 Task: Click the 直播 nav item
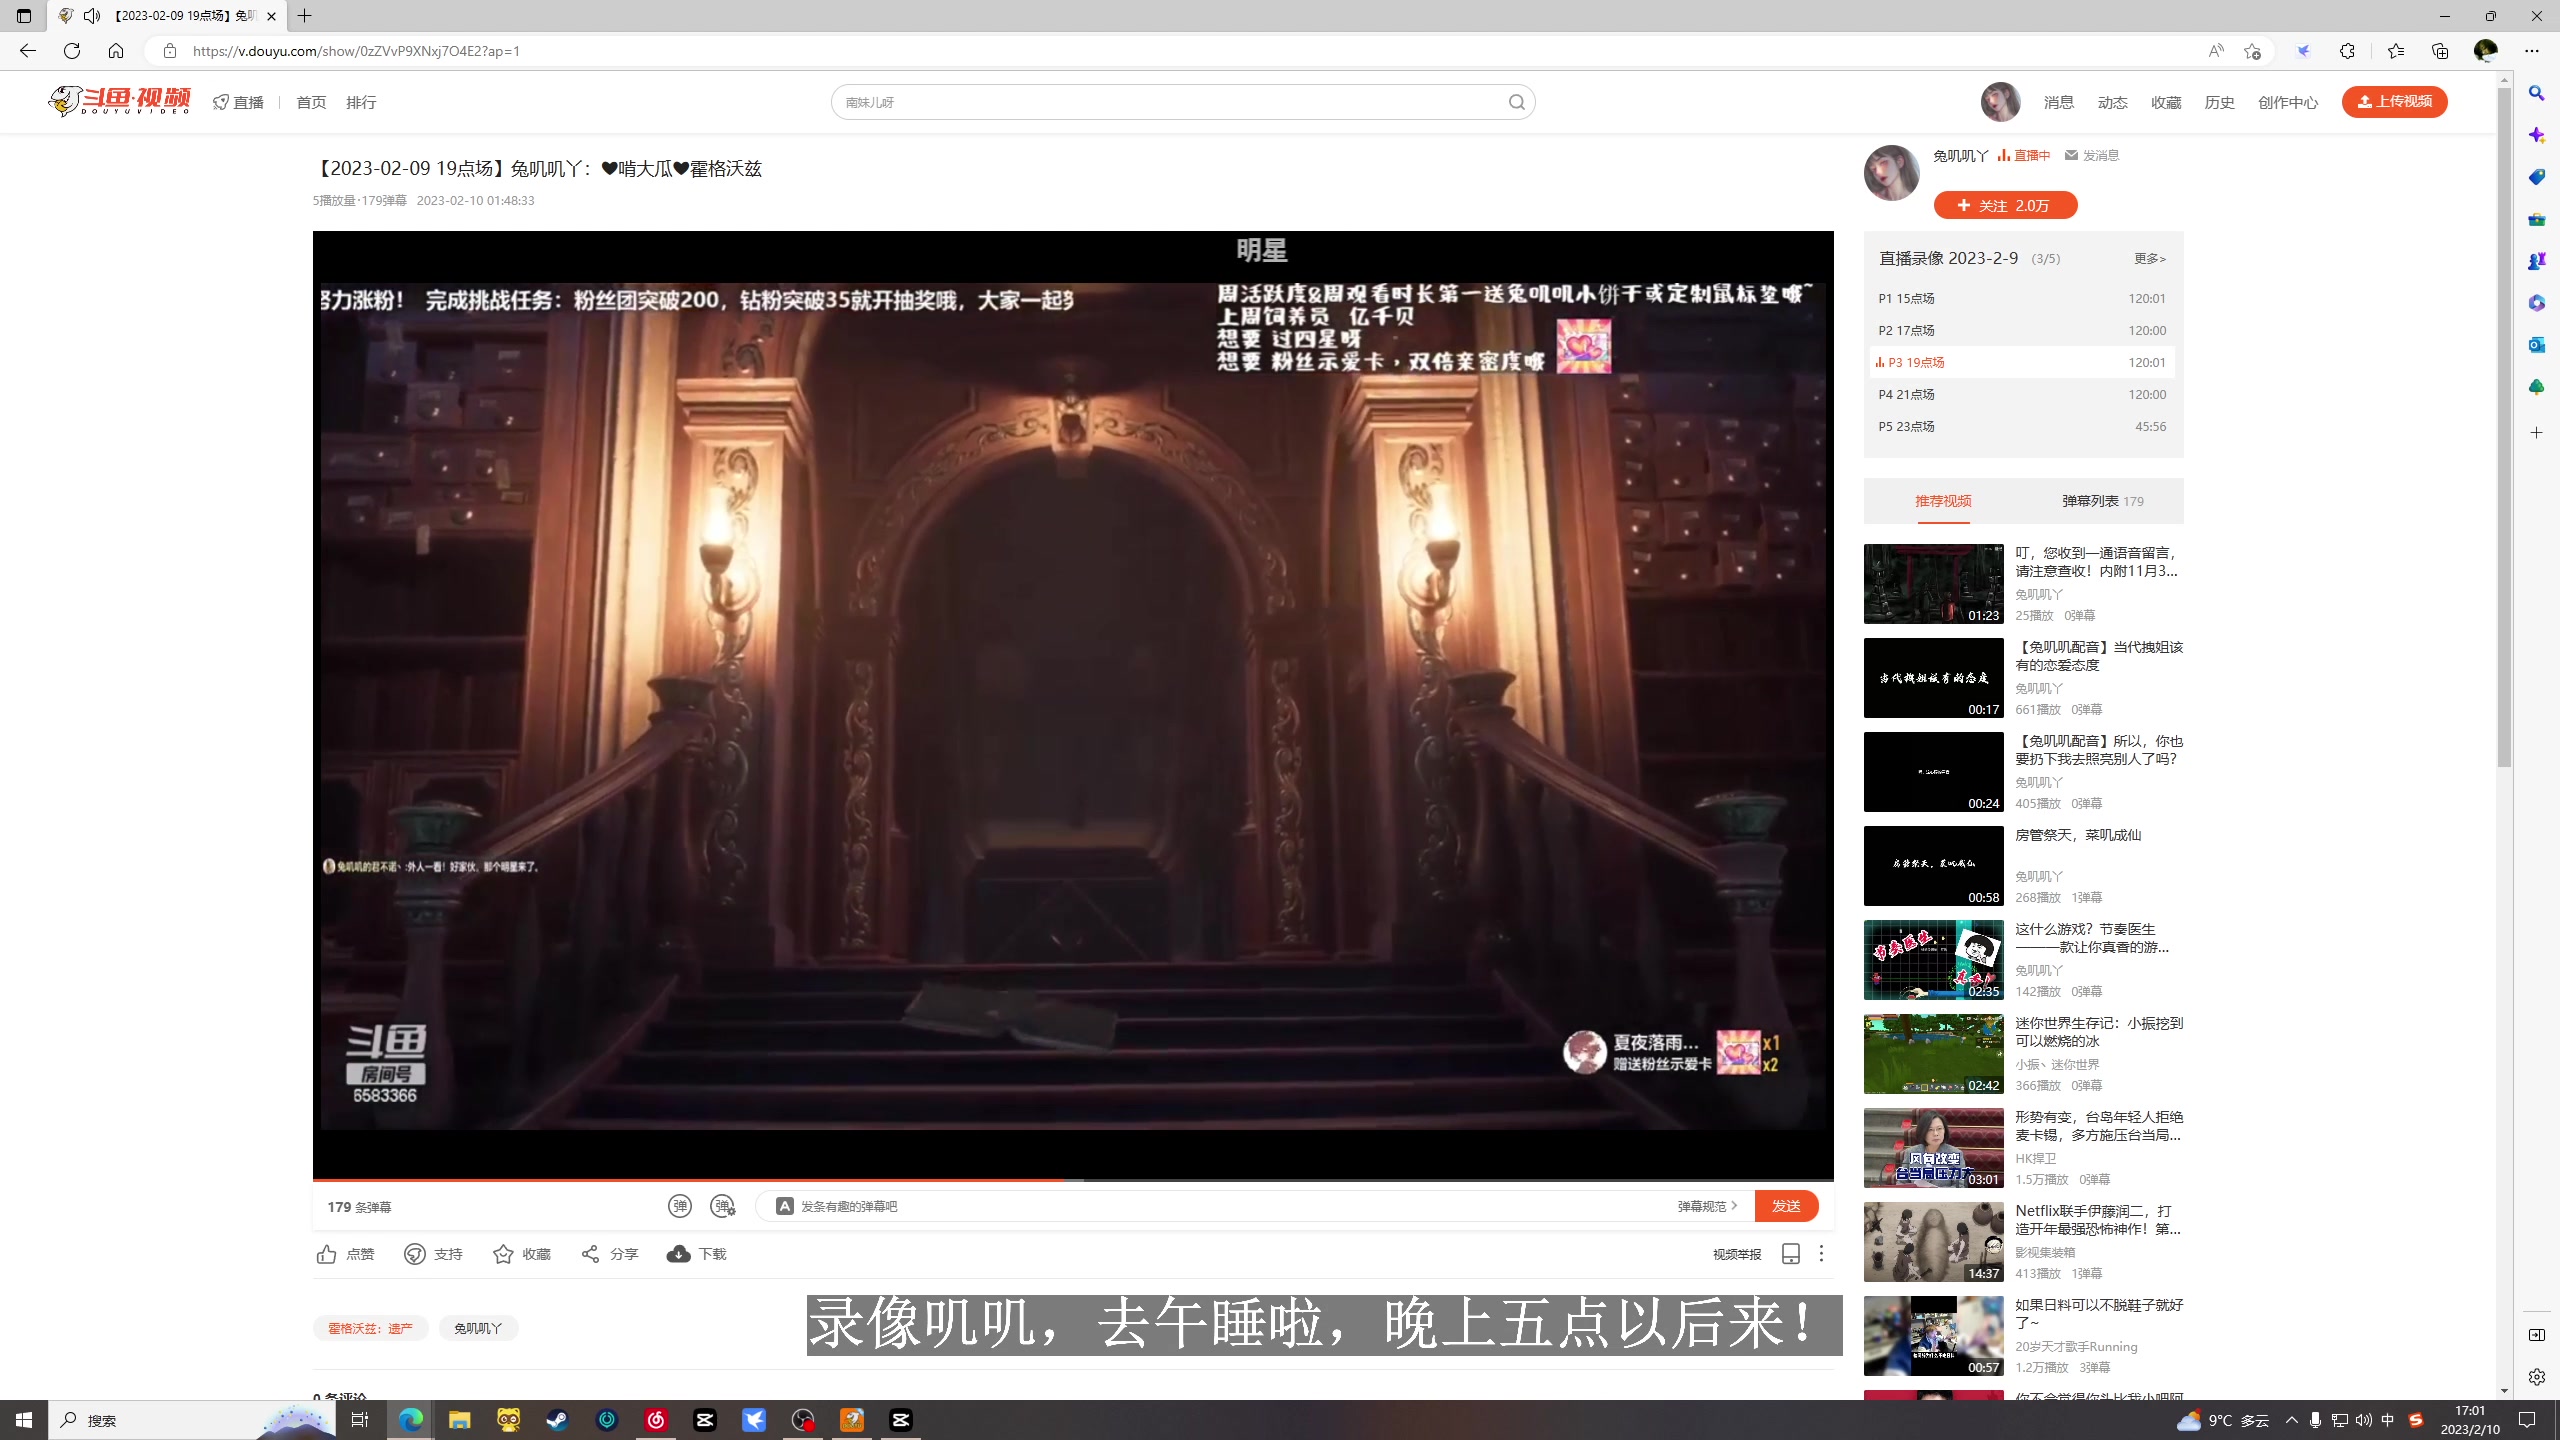pos(239,102)
